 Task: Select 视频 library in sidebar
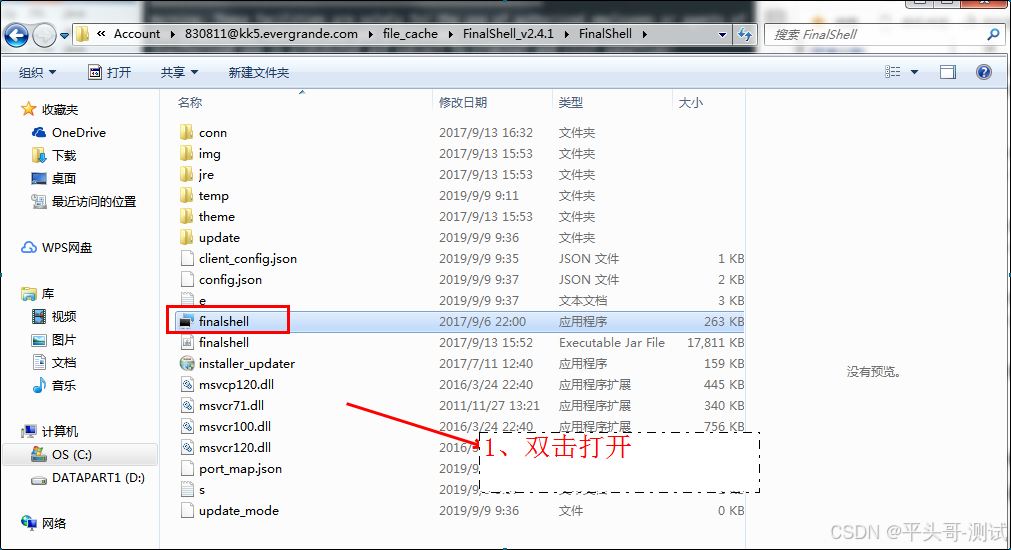click(54, 317)
